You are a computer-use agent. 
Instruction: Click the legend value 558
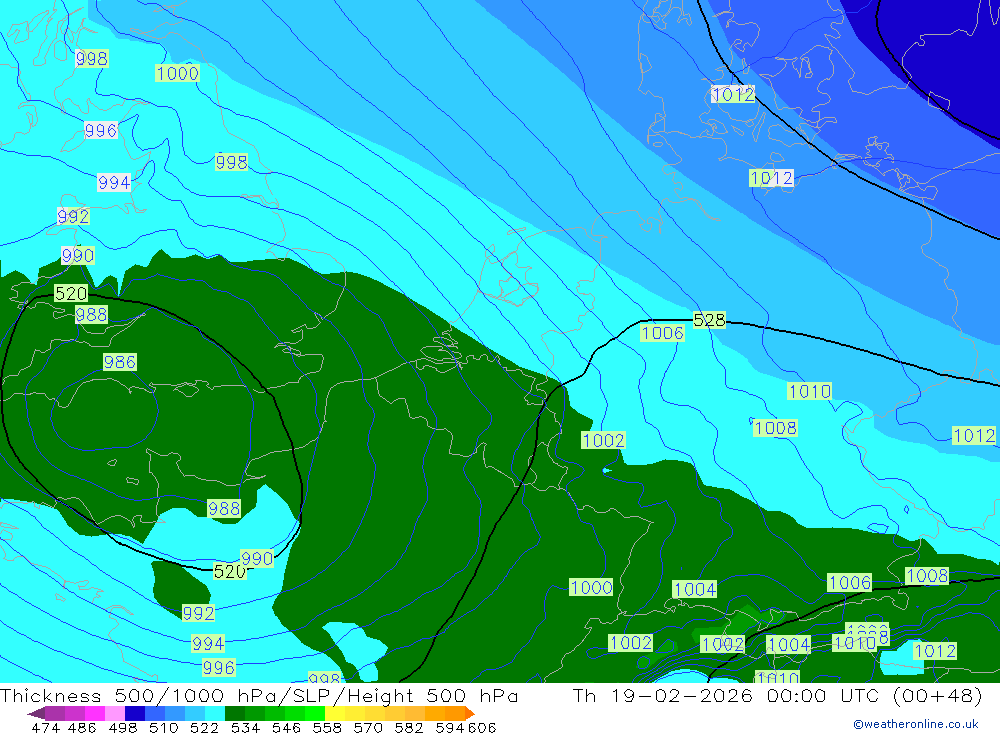coord(327,727)
